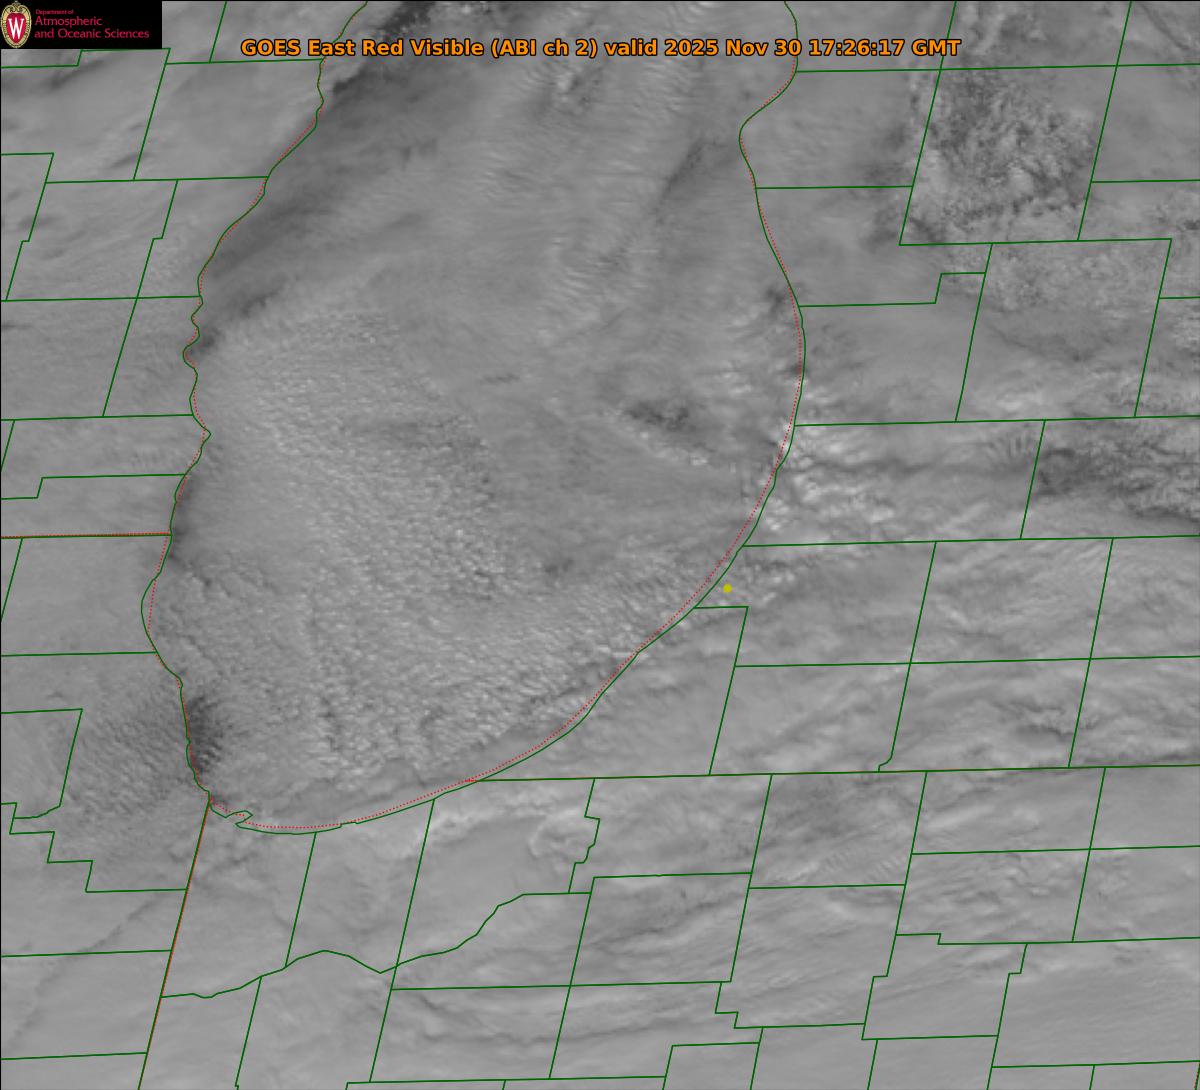Screen dimensions: 1200x1090
Task: Click the yellow dot marker near the lakeshore
Action: [x=727, y=588]
